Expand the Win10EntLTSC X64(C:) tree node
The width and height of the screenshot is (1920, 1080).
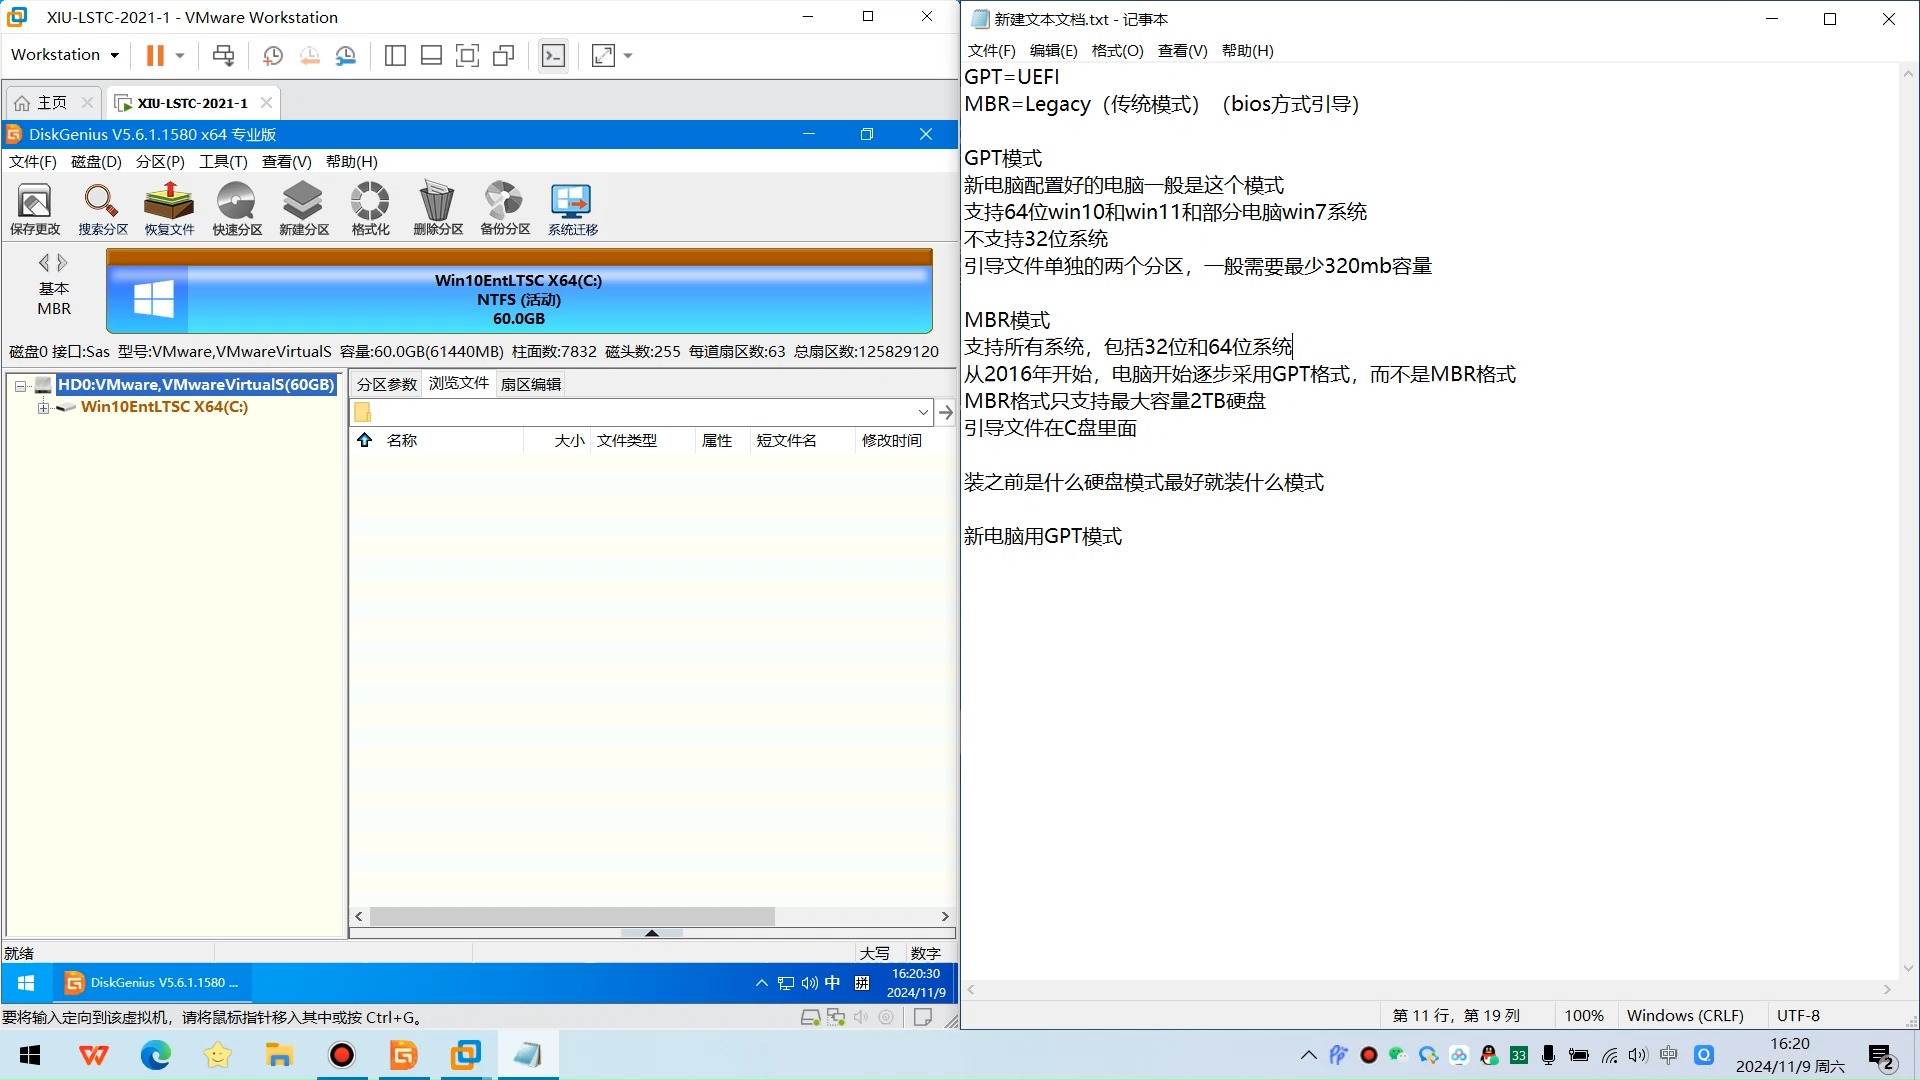pos(43,408)
